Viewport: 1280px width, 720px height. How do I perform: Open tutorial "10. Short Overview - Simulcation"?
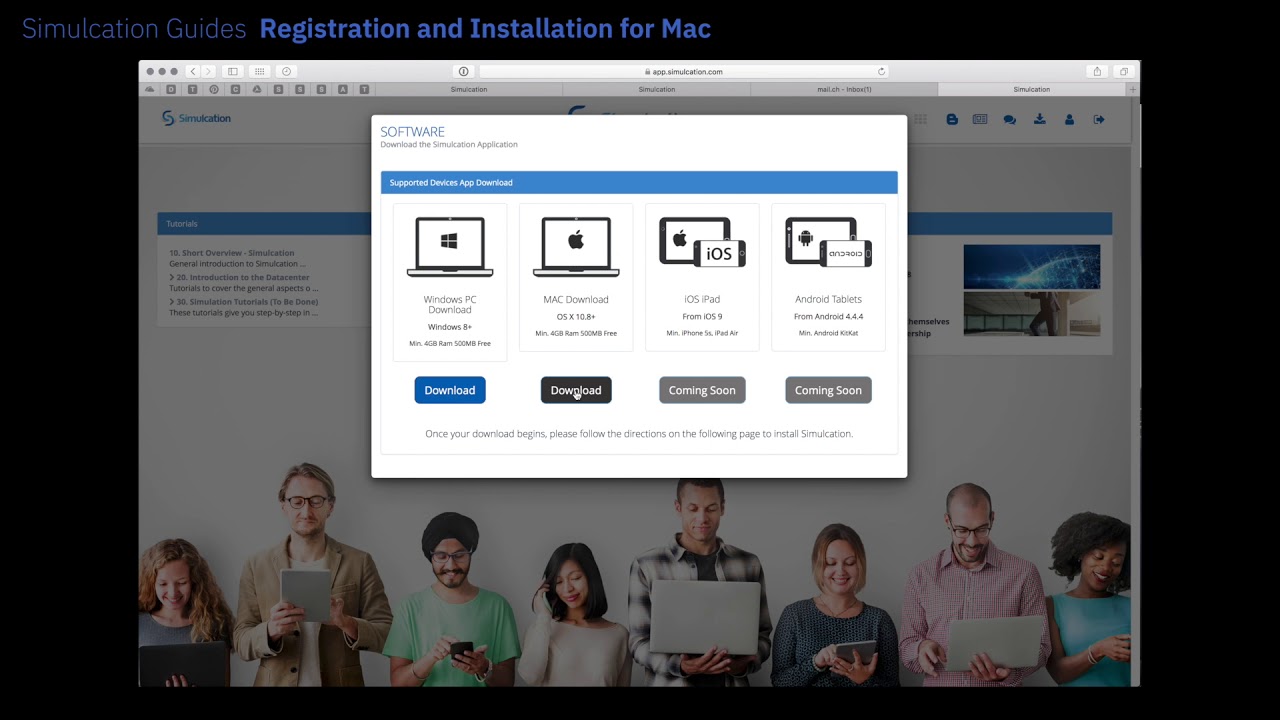click(x=232, y=253)
